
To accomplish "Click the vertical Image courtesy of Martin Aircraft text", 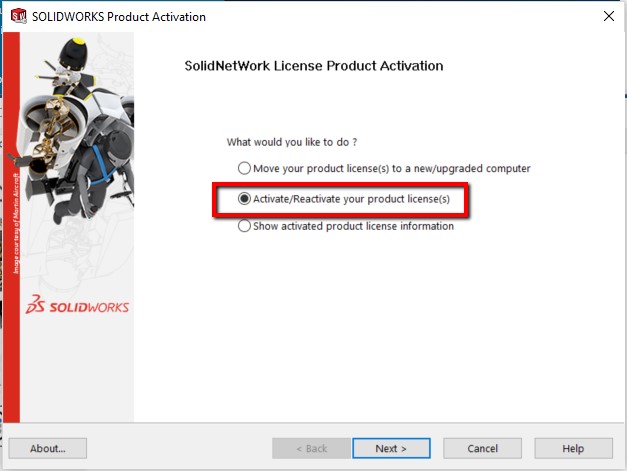I will [x=16, y=224].
